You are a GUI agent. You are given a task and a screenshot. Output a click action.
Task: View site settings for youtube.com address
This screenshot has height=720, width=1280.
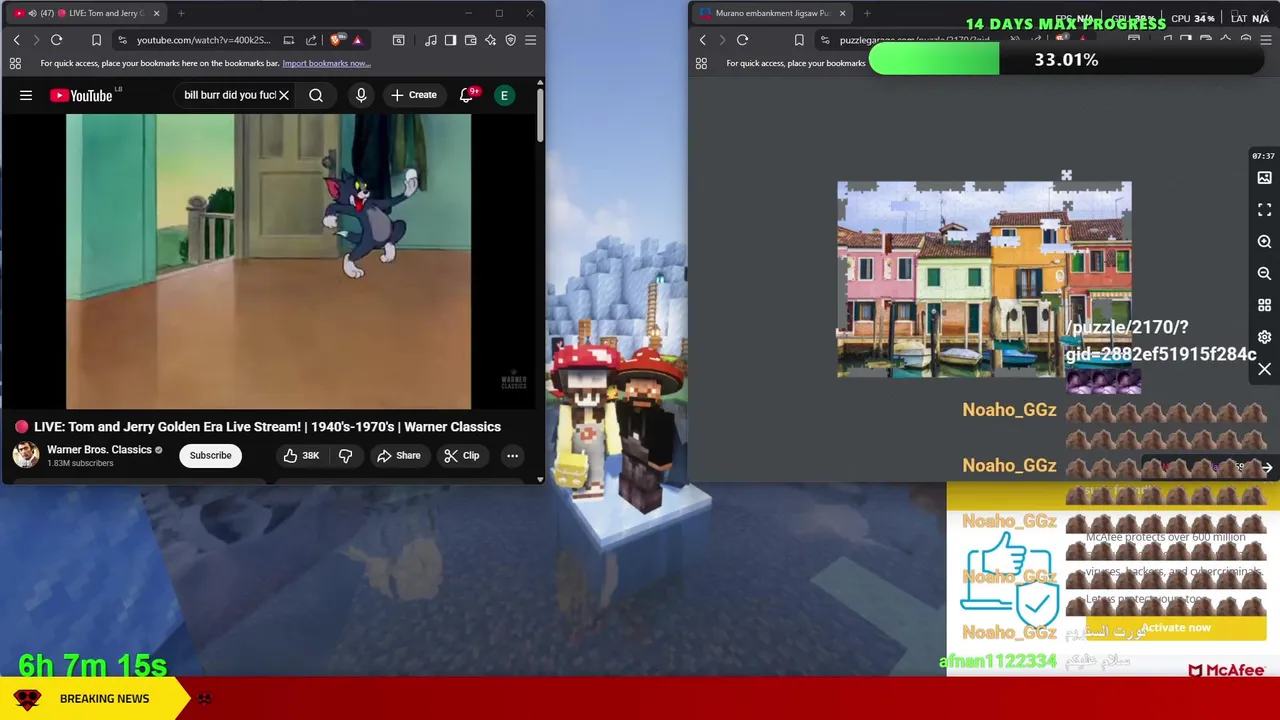click(x=122, y=40)
